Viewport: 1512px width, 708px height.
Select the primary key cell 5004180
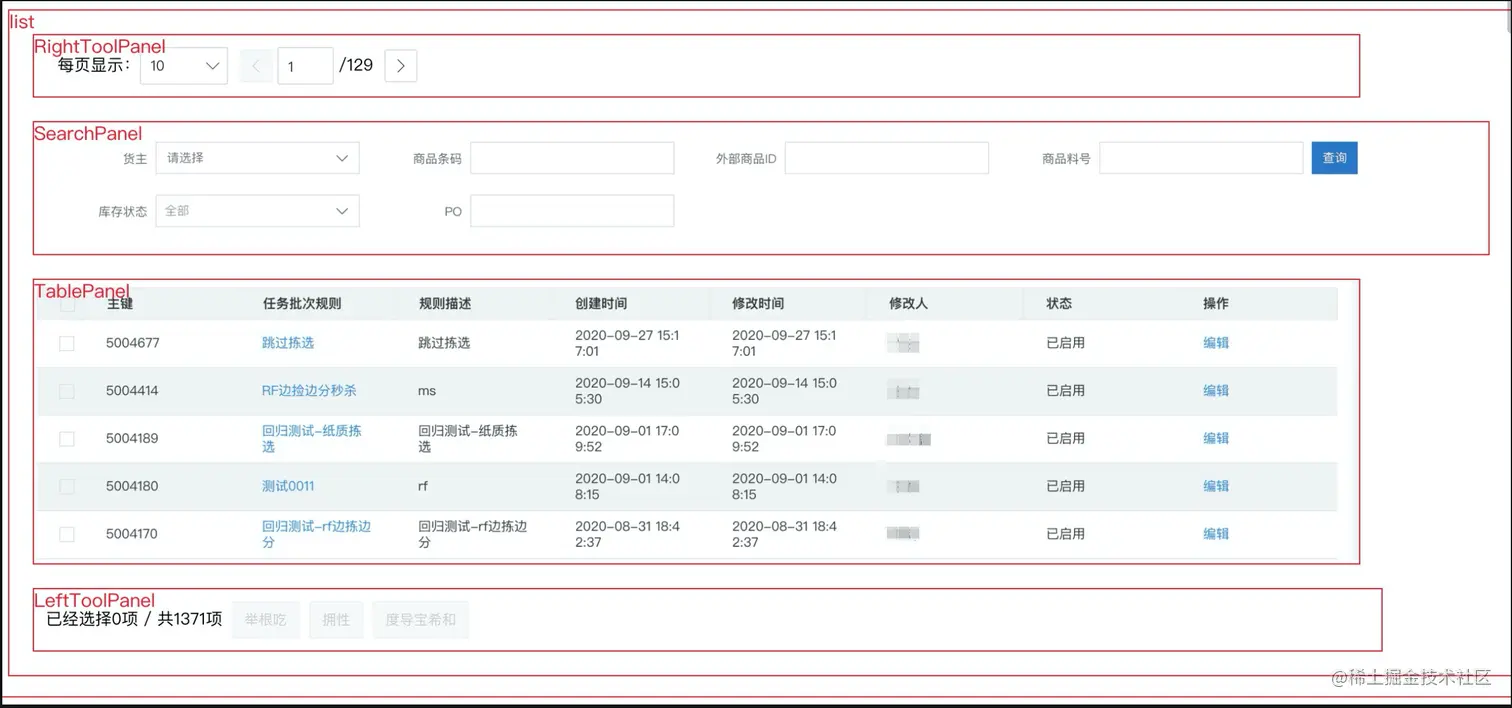click(x=133, y=486)
